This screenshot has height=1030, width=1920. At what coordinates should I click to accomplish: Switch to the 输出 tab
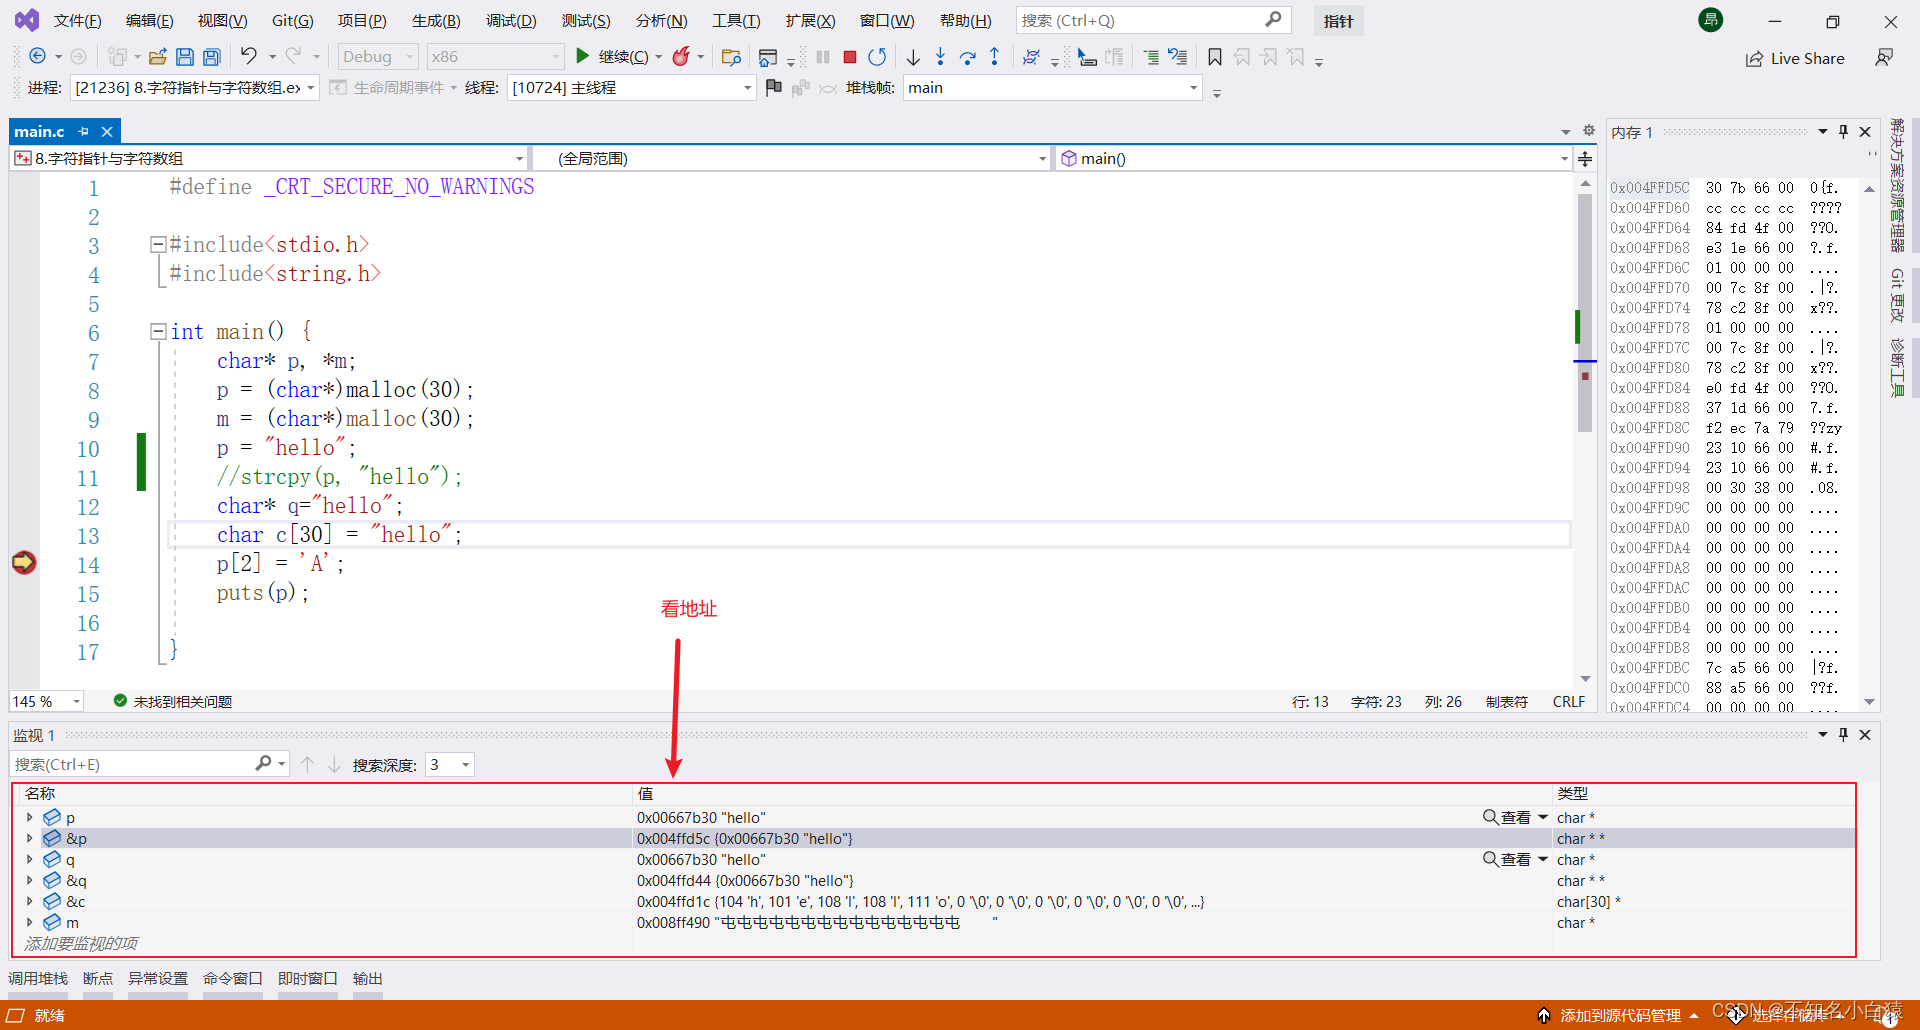368,978
